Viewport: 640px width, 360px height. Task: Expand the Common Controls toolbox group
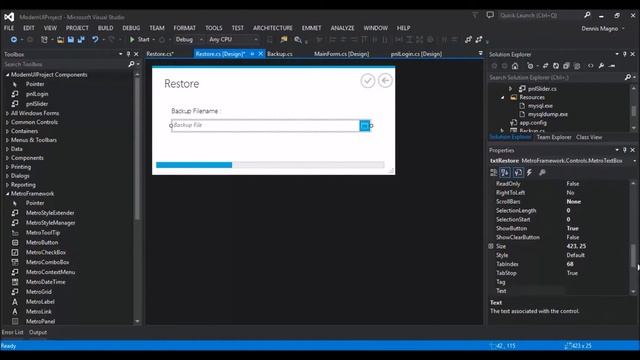tap(7, 122)
